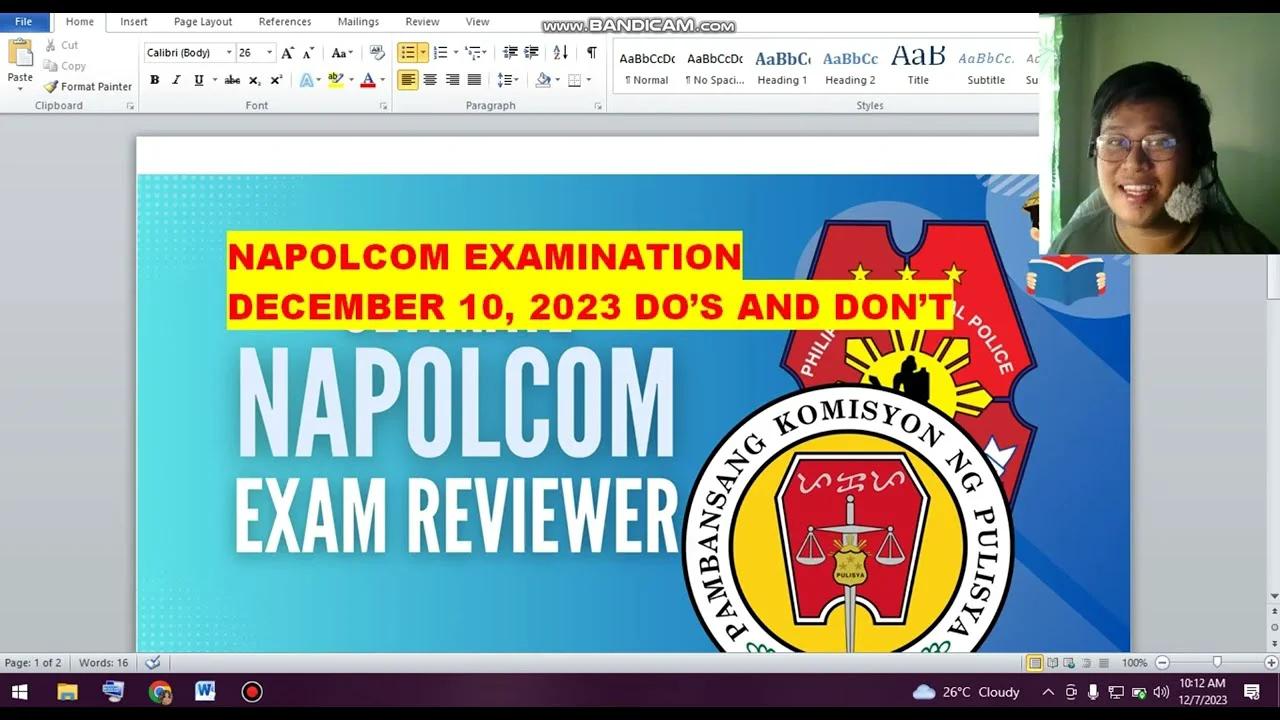Click Words: 16 in the status bar
Image resolution: width=1280 pixels, height=720 pixels.
[x=104, y=662]
